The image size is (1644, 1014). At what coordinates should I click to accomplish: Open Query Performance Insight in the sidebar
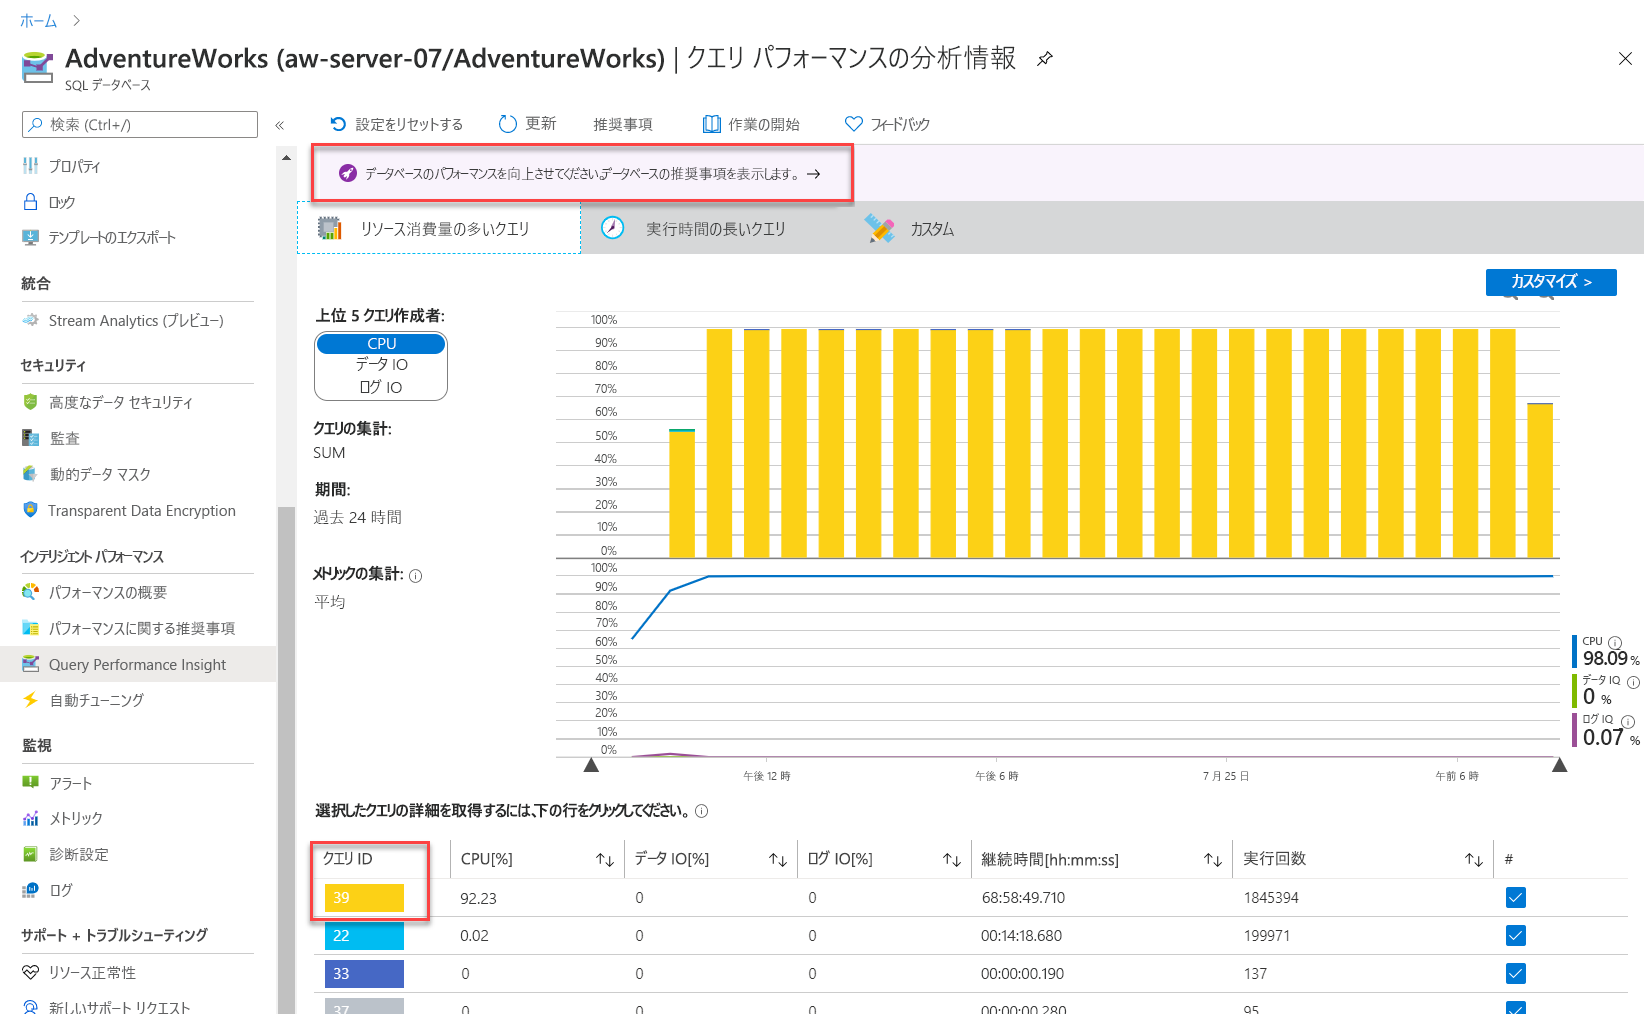coord(138,664)
